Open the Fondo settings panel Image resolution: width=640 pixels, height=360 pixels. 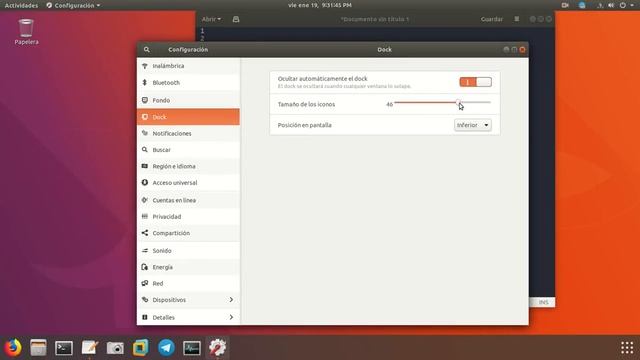(x=188, y=100)
